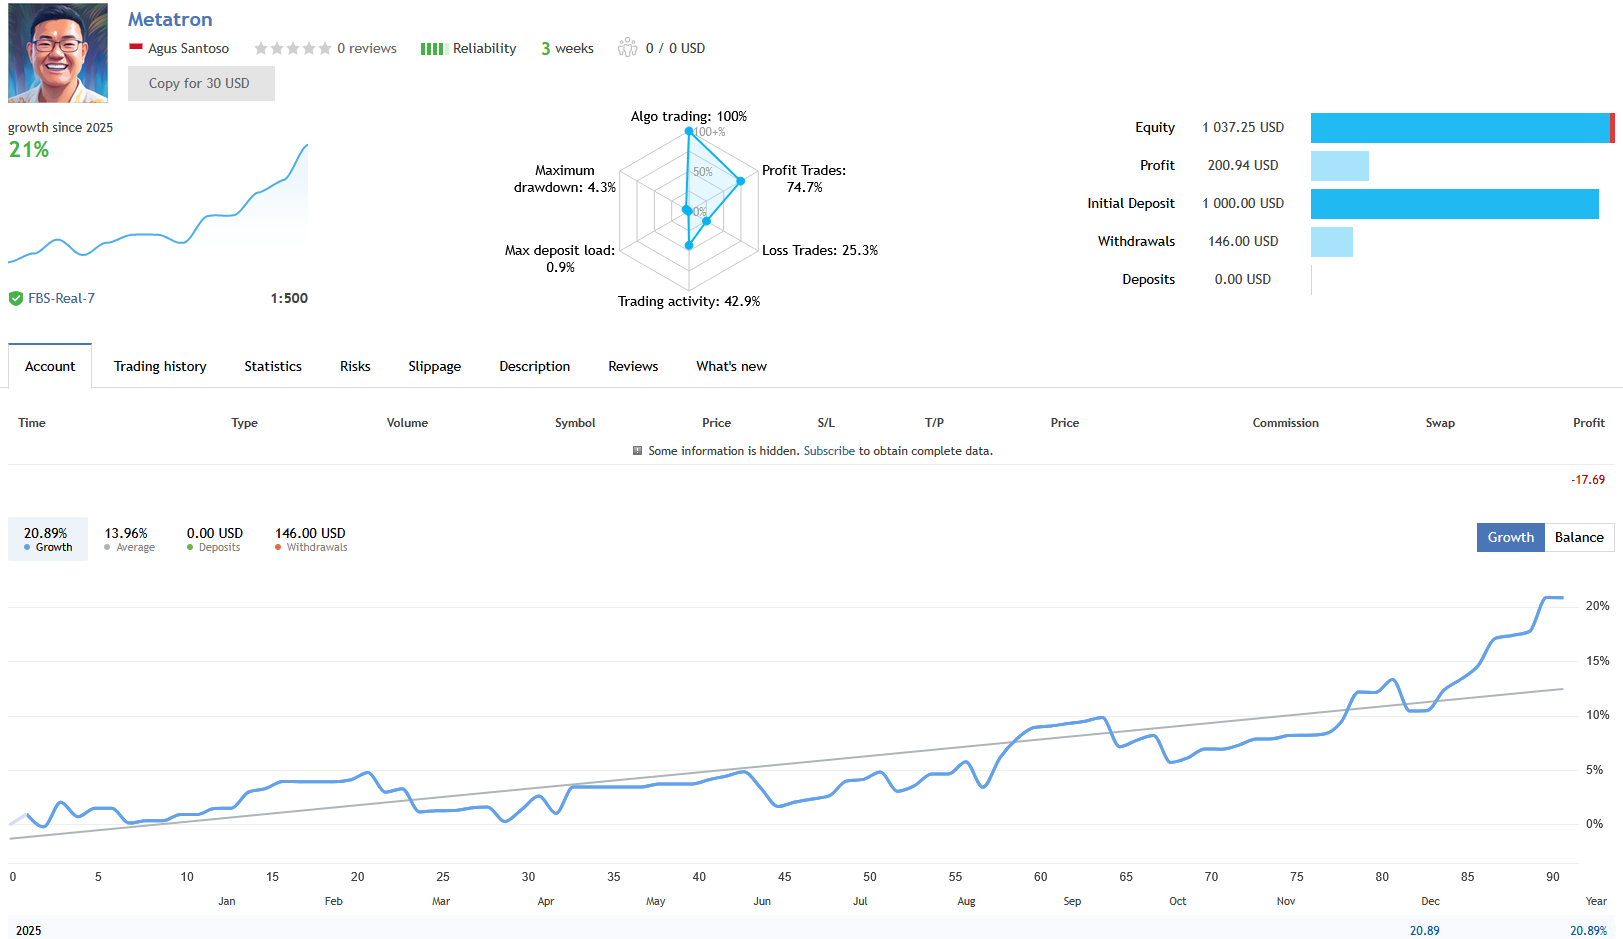The width and height of the screenshot is (1623, 939).
Task: Click the Agus Santoso author name
Action: 188,47
